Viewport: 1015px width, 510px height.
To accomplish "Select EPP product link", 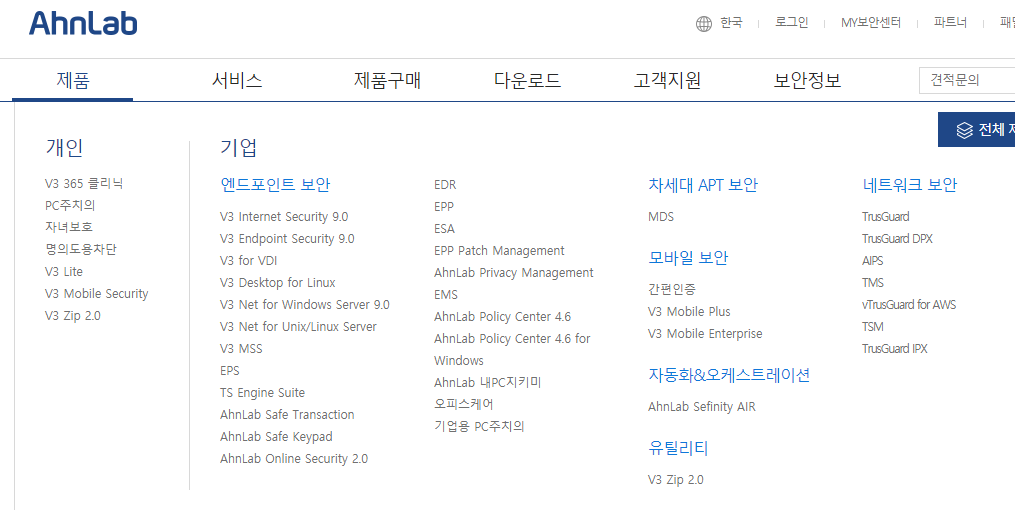I will pos(443,207).
